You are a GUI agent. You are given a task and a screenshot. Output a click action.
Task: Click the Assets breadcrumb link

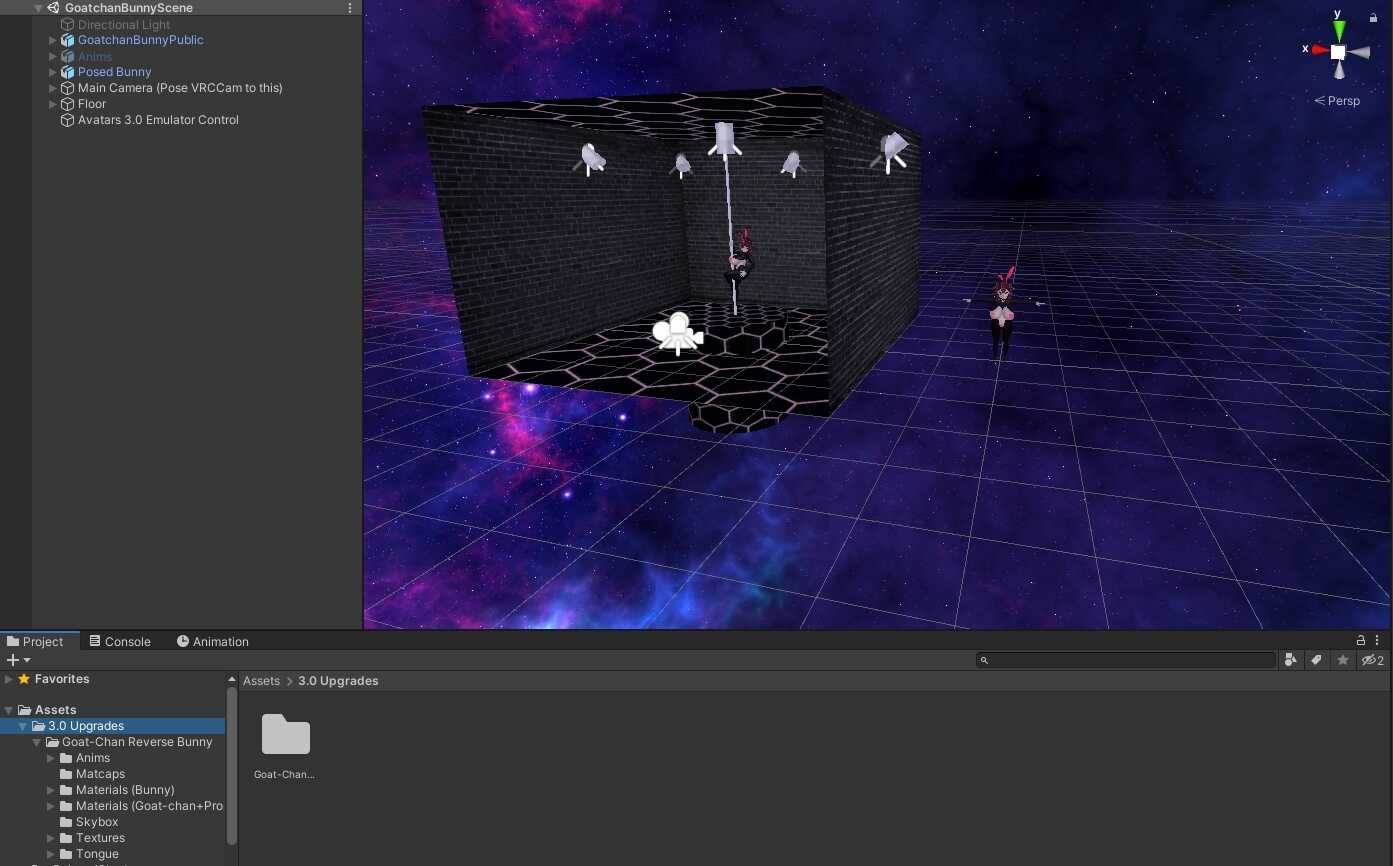point(261,681)
